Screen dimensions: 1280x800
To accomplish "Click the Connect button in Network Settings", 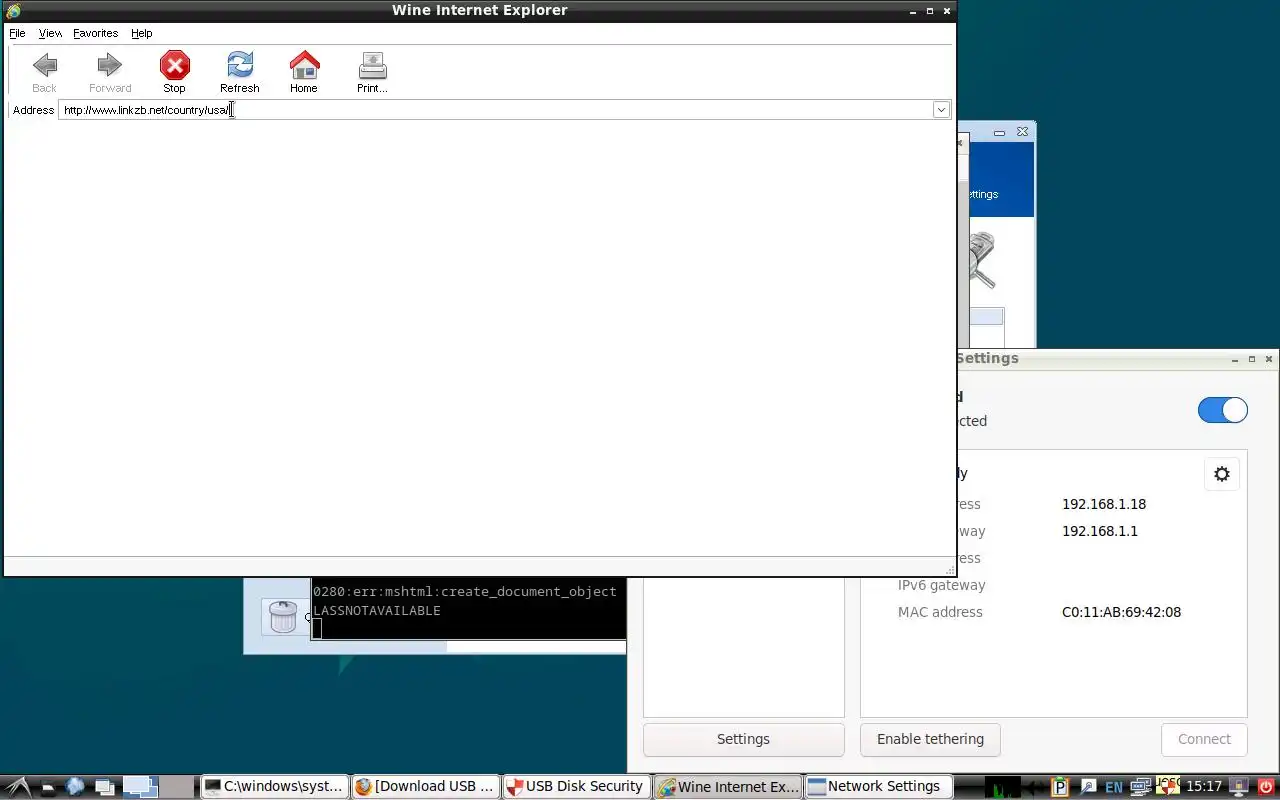I will coord(1204,739).
